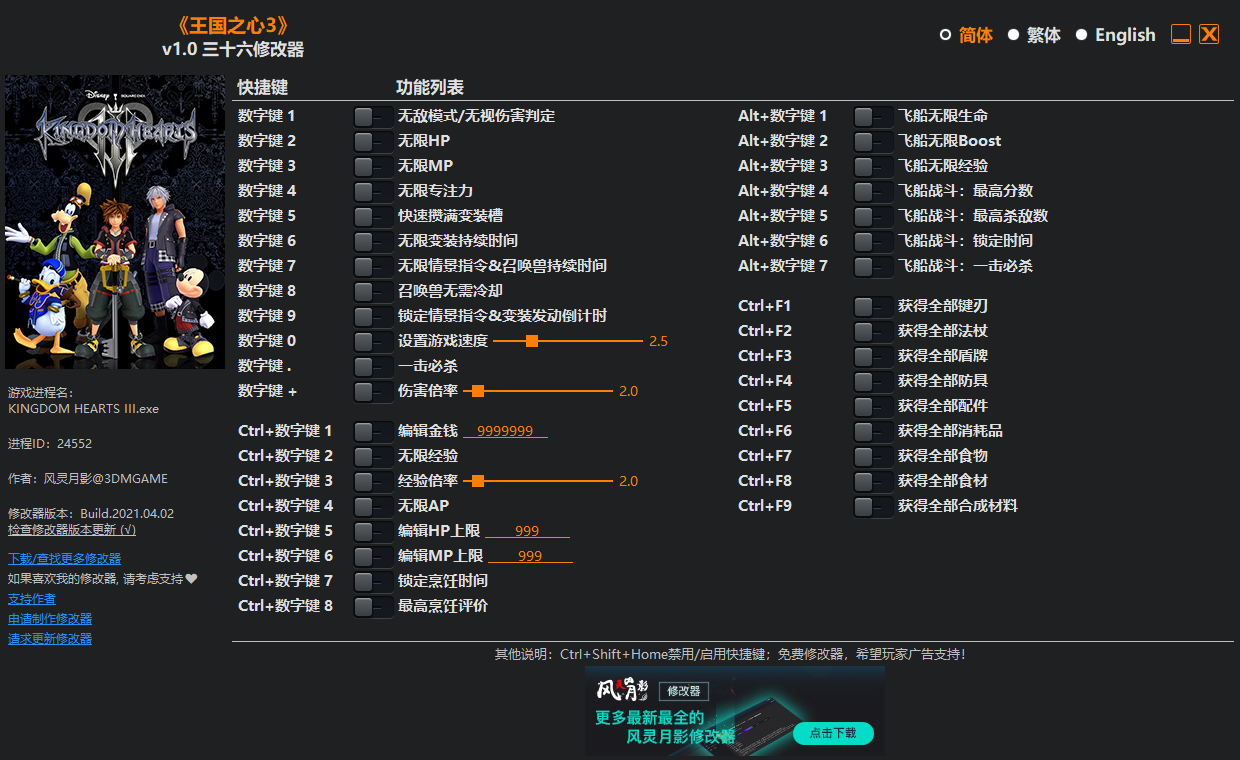
Task: Toggle 飞船无限生命 switch
Action: tap(873, 116)
